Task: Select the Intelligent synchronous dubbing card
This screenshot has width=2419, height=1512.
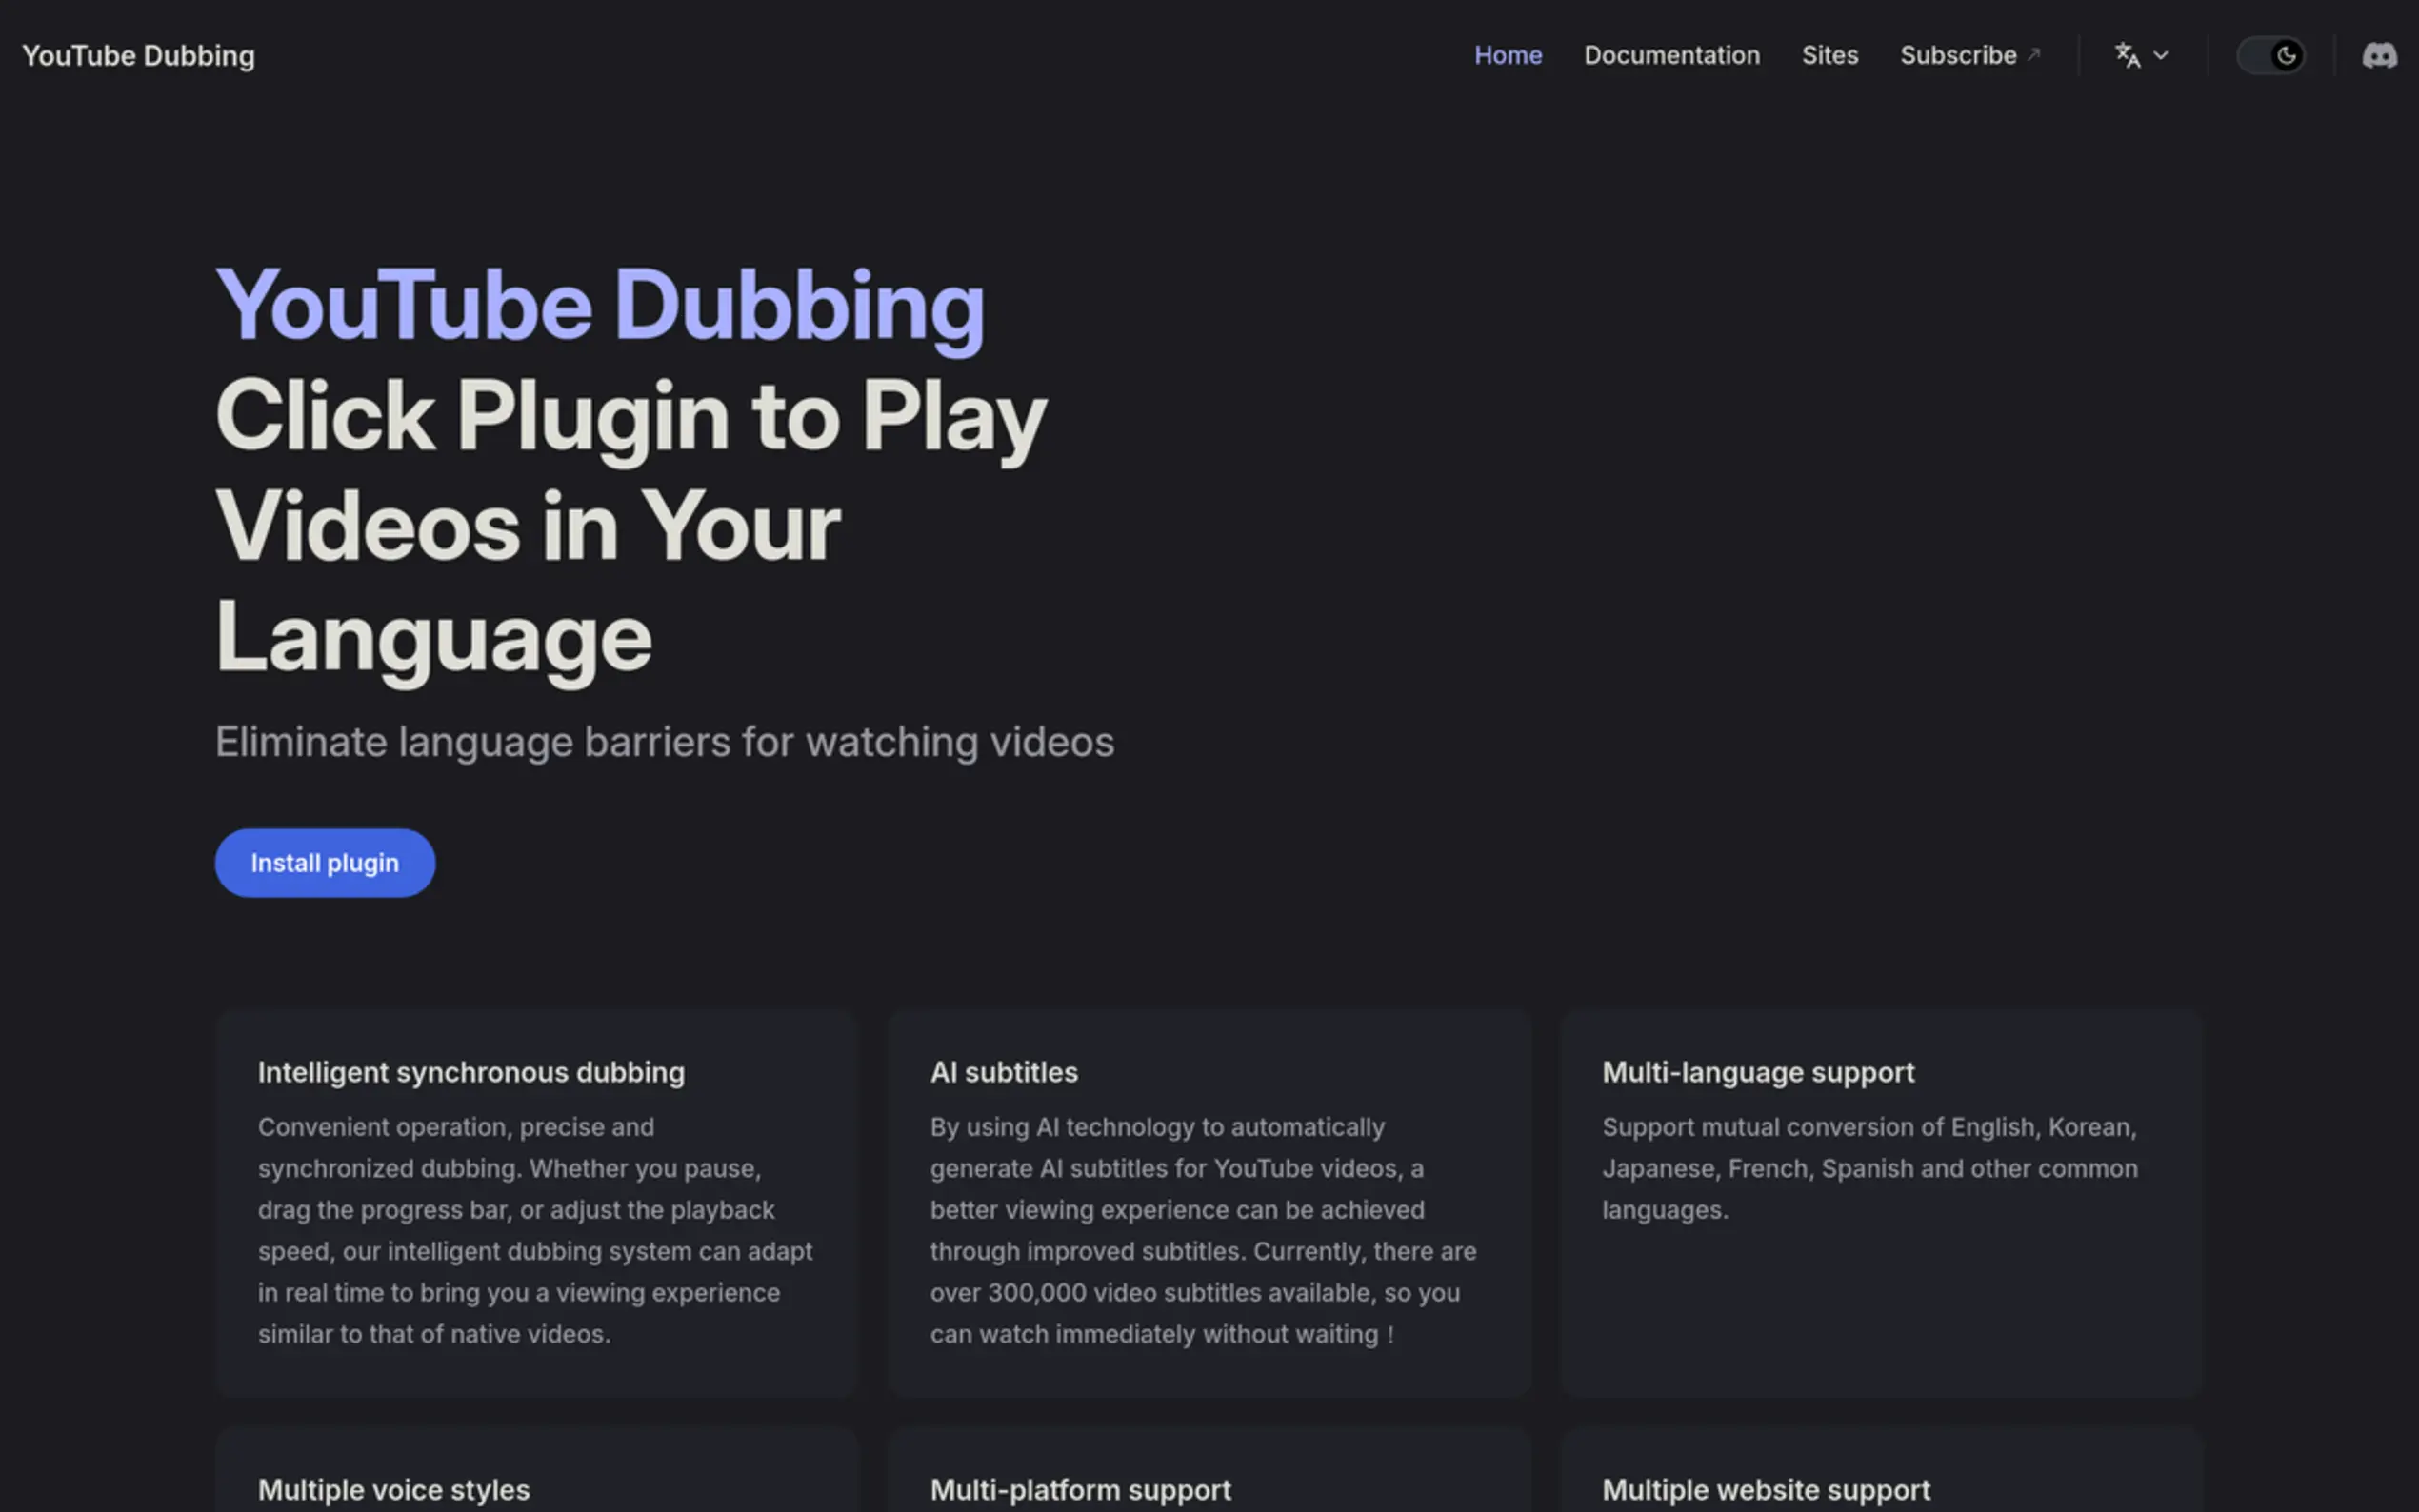Action: [x=535, y=1202]
